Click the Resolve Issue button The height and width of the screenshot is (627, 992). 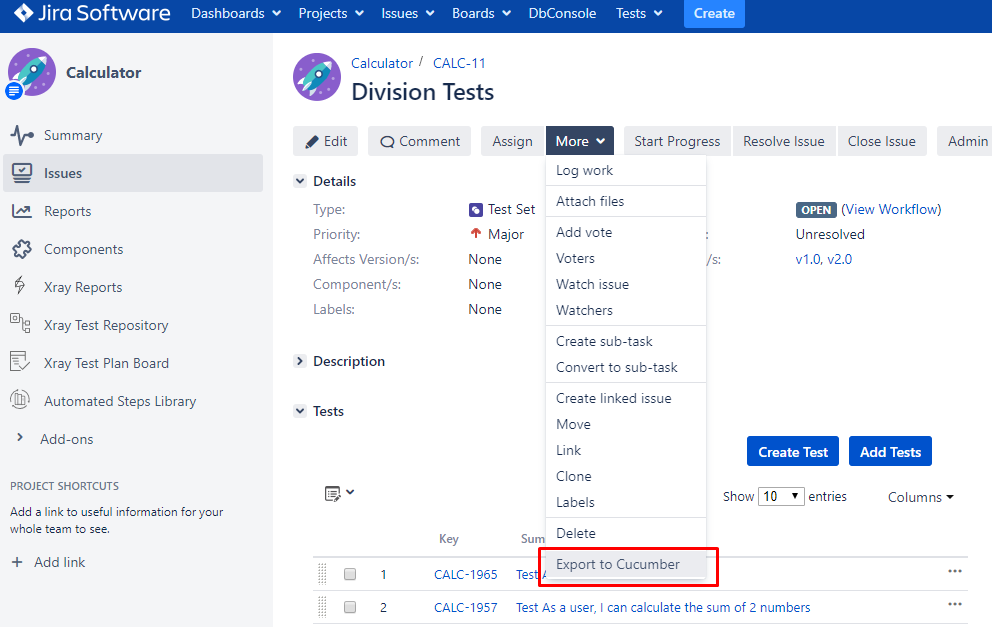[784, 141]
